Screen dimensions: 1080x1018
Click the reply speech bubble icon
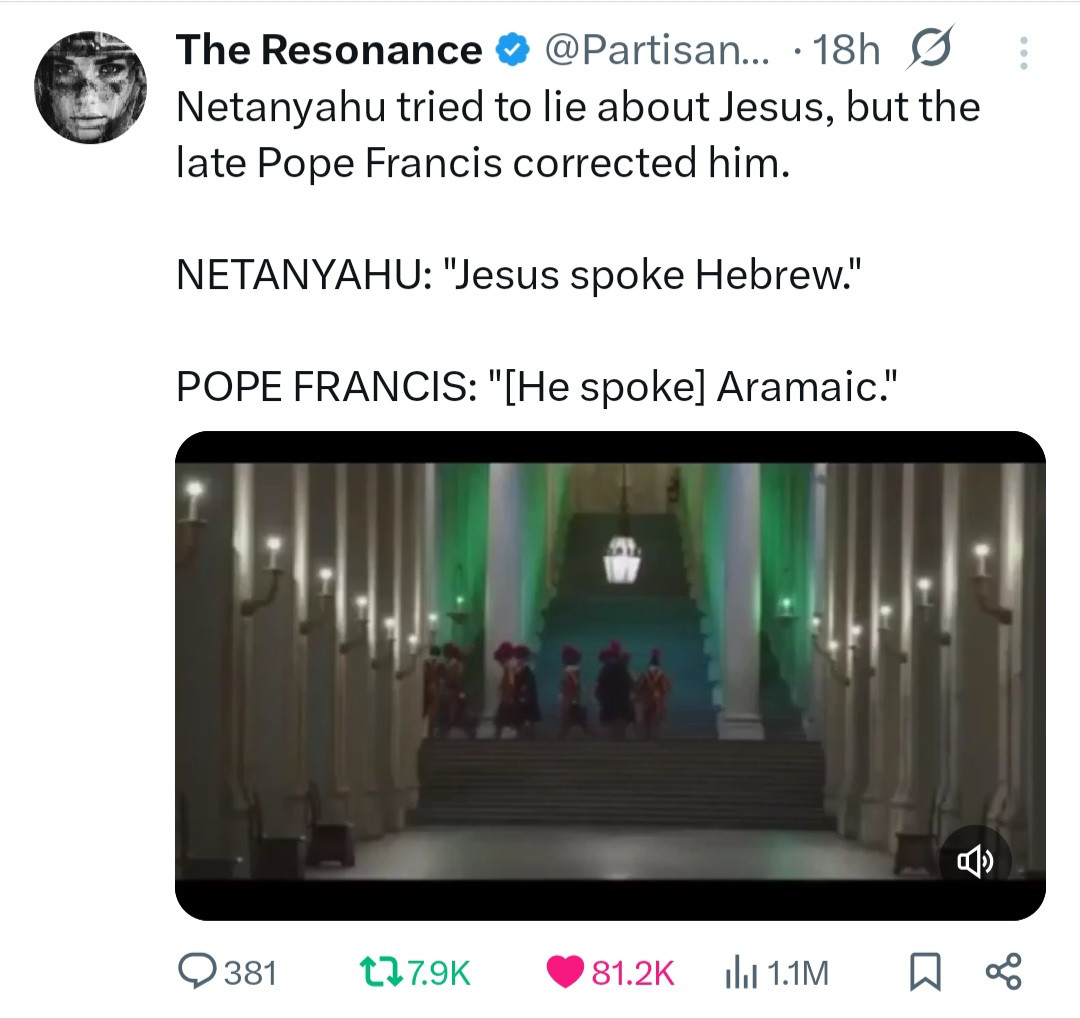pyautogui.click(x=195, y=970)
